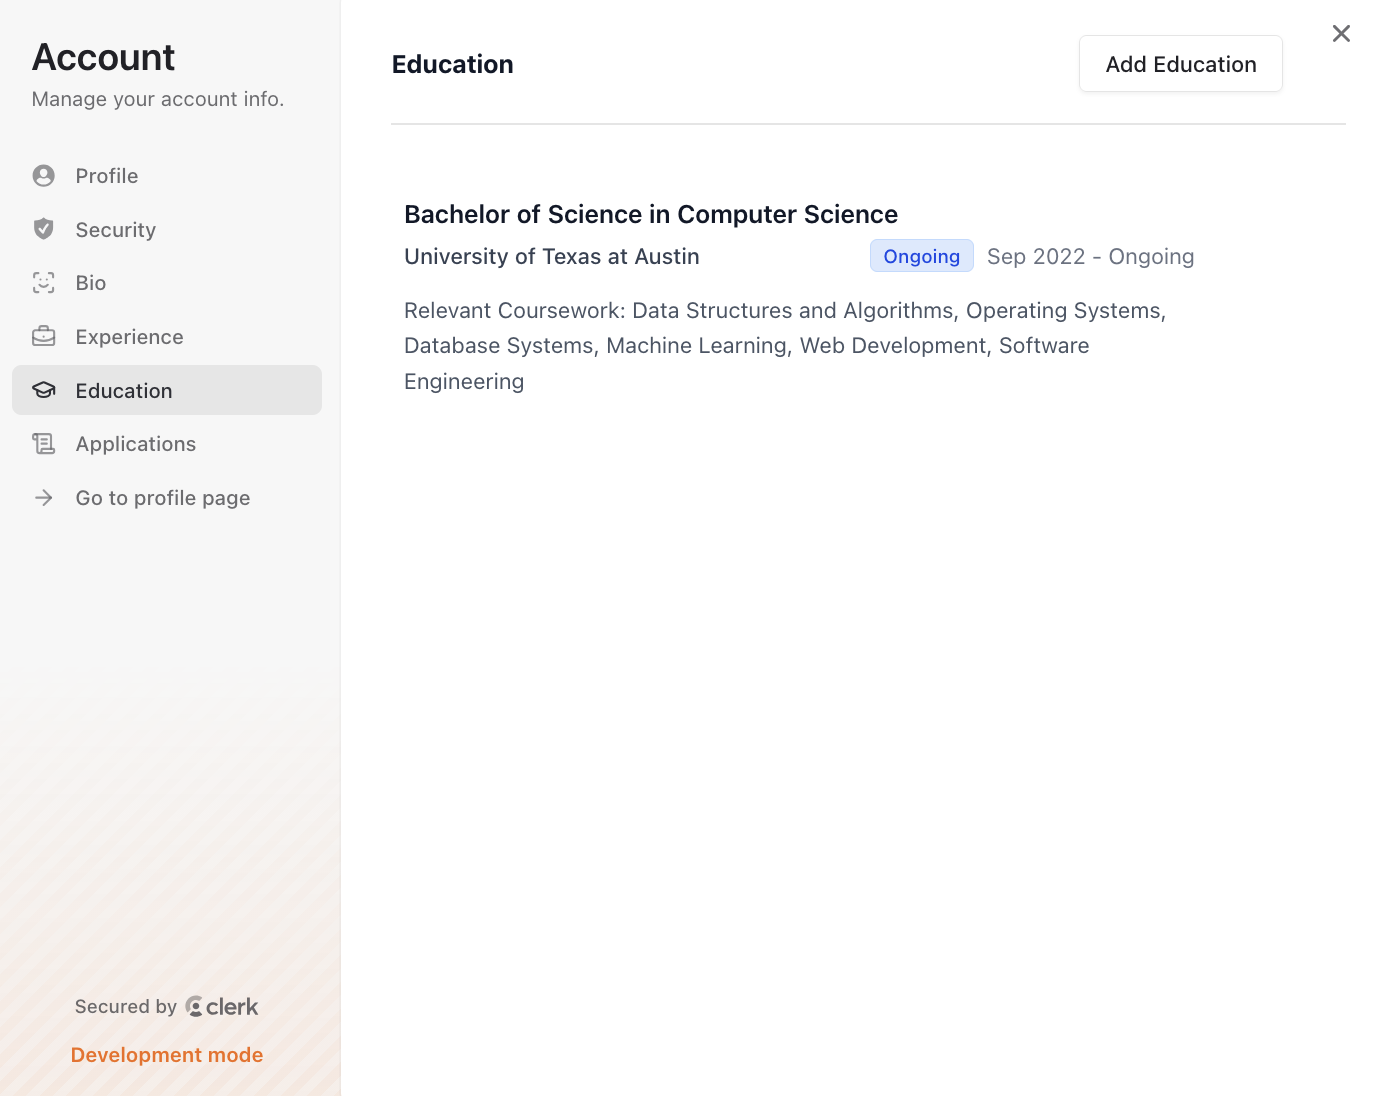Click the Applications scroll icon
The image size is (1376, 1096).
(x=44, y=444)
